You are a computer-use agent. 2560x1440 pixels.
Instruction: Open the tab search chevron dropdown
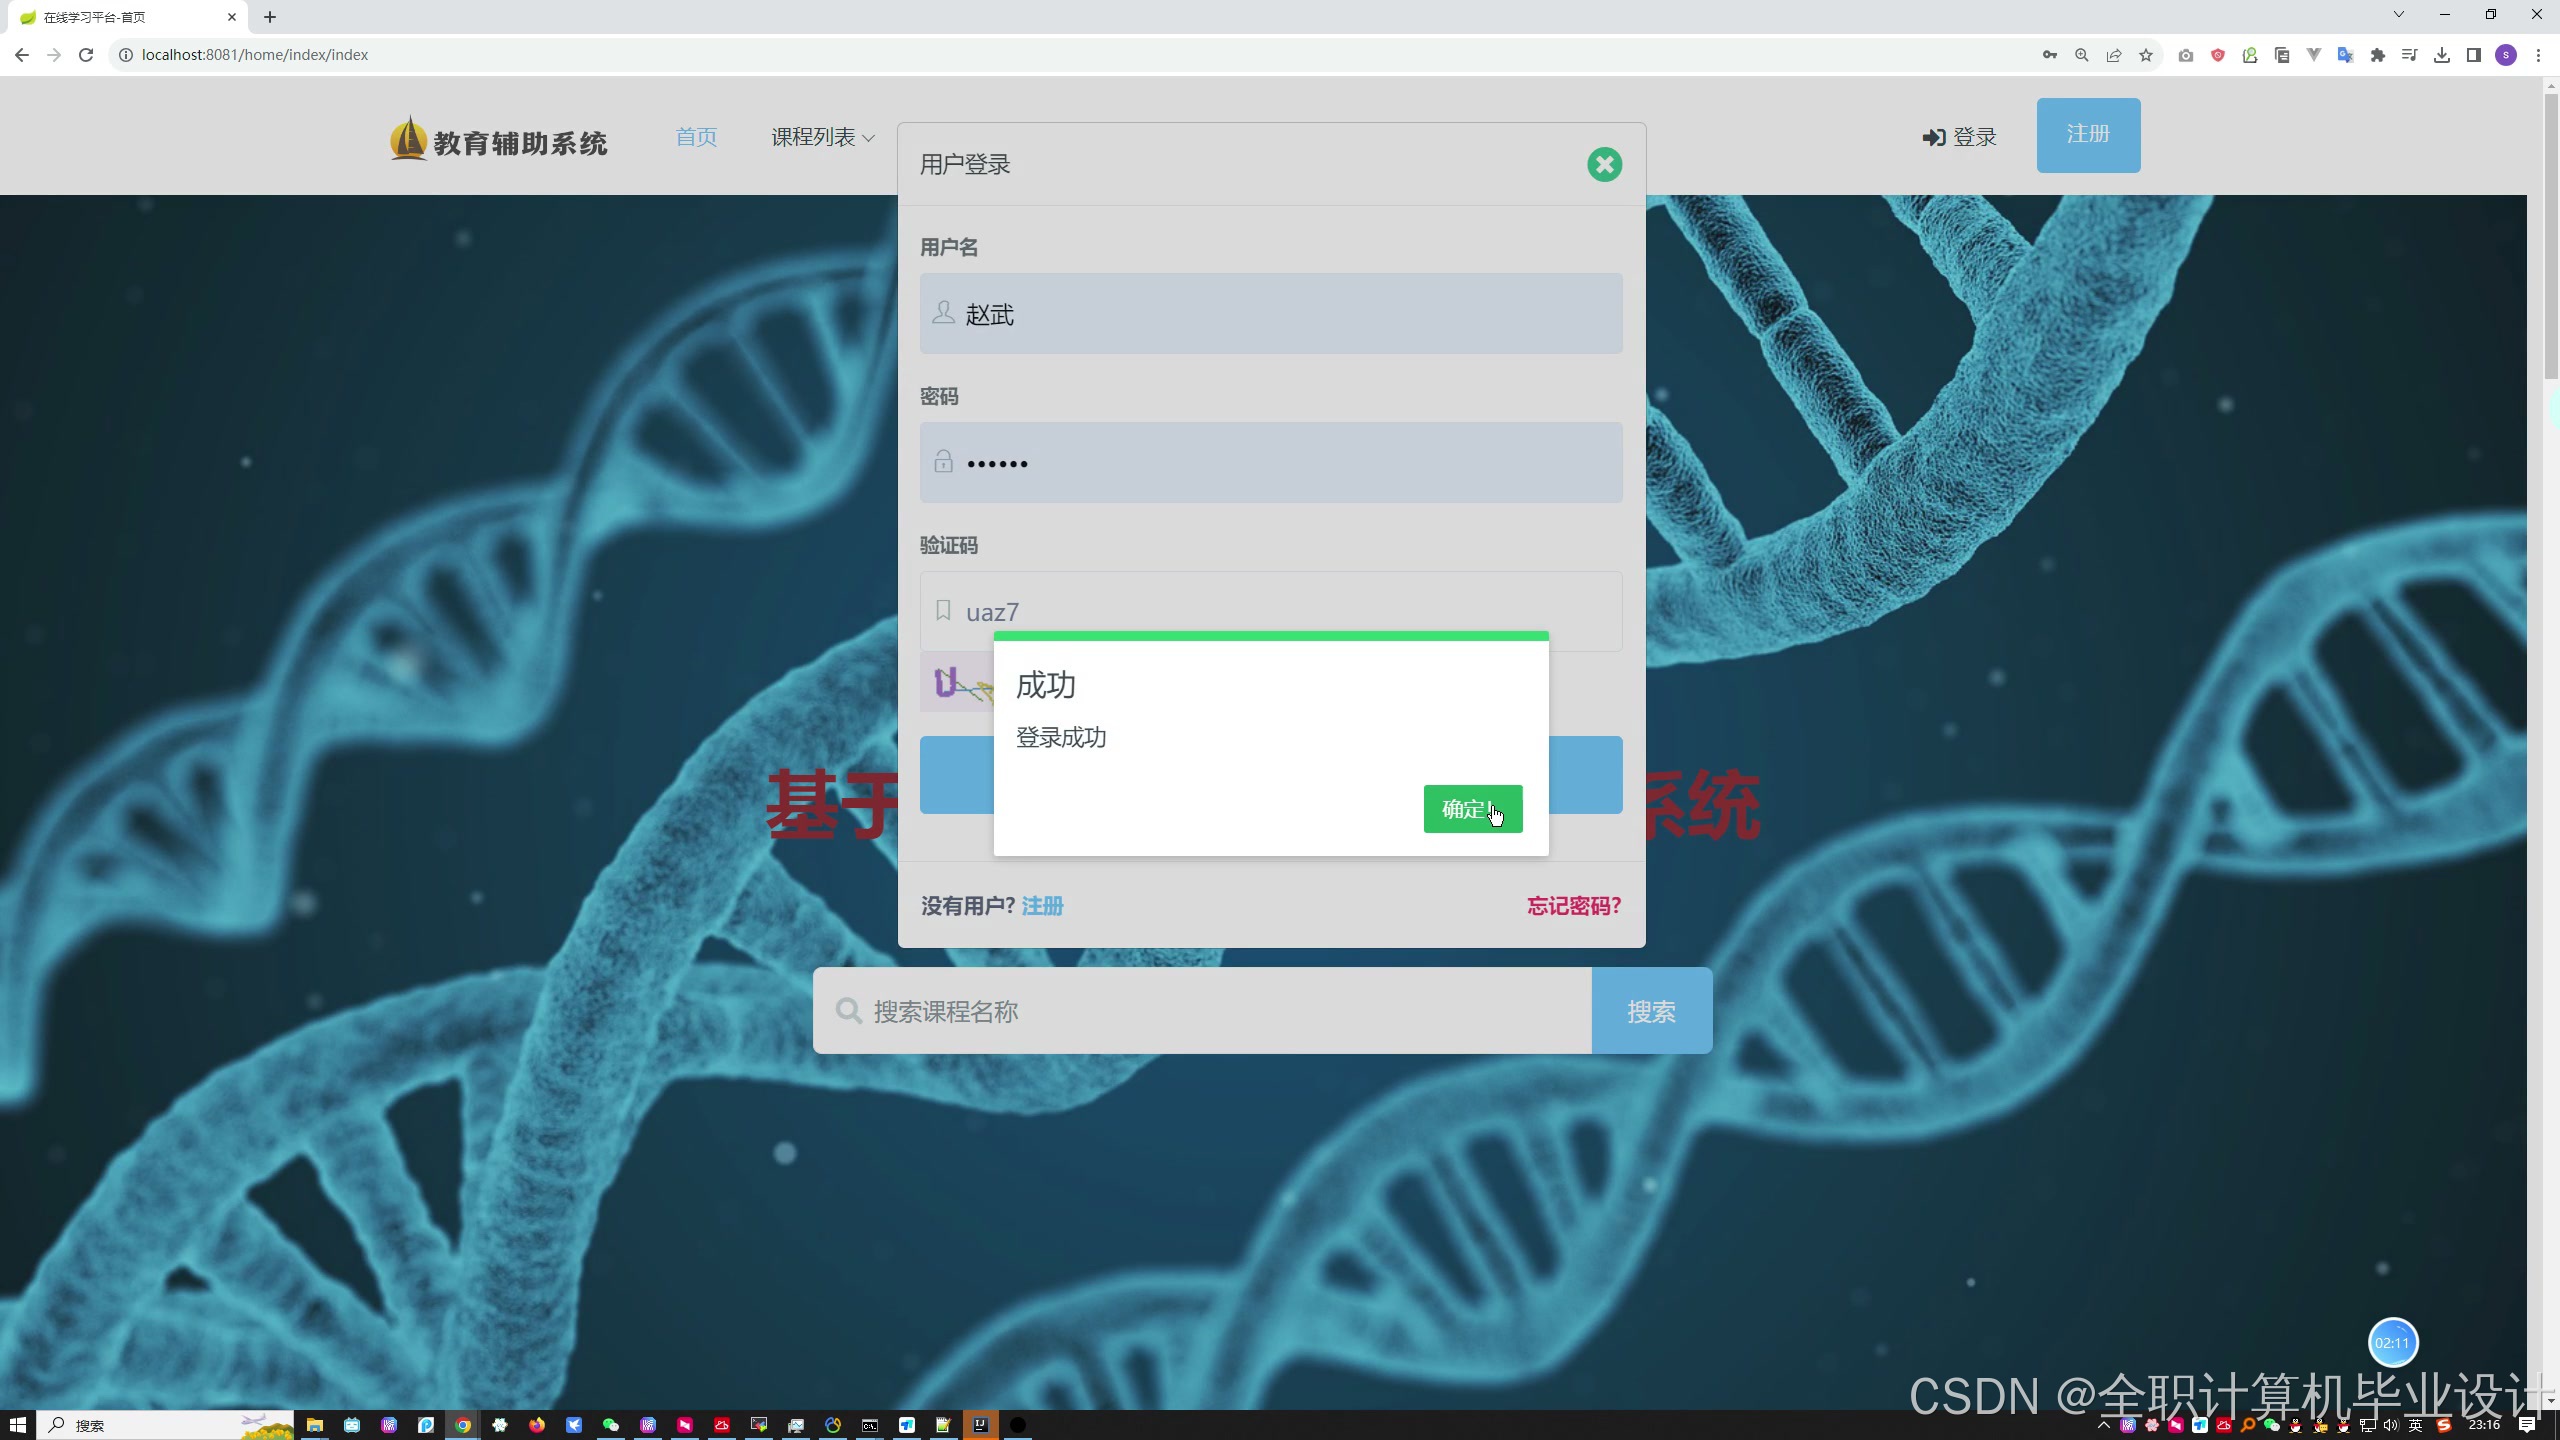[x=2398, y=15]
